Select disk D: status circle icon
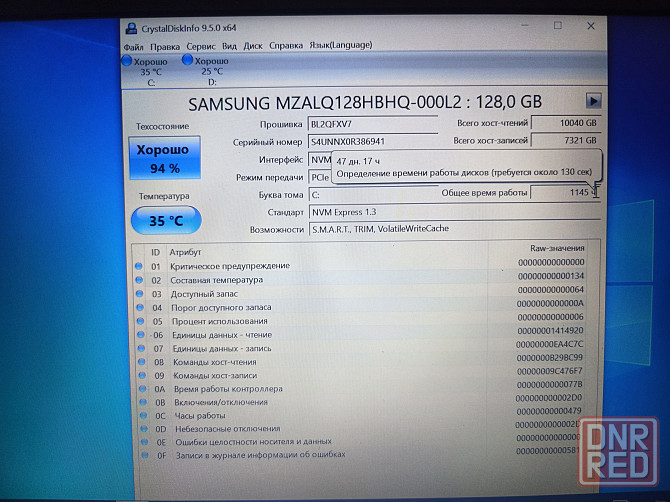Image resolution: width=670 pixels, height=502 pixels. [187, 61]
